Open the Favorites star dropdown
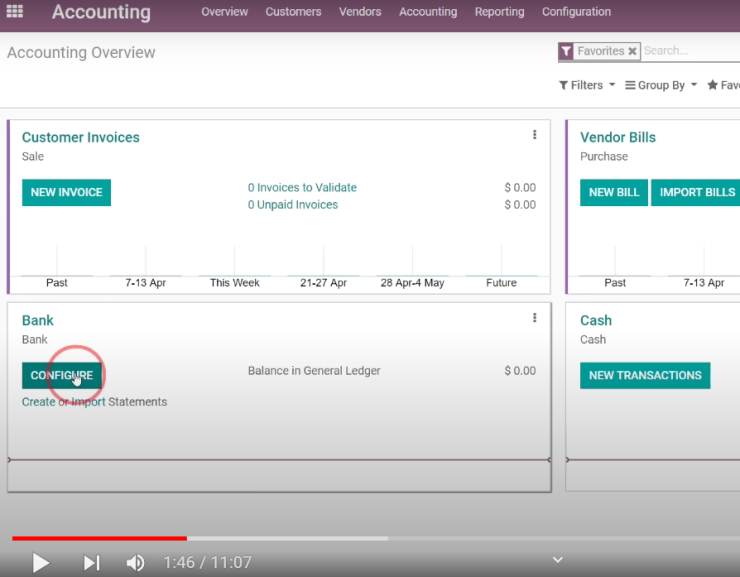This screenshot has width=740, height=577. click(x=723, y=85)
